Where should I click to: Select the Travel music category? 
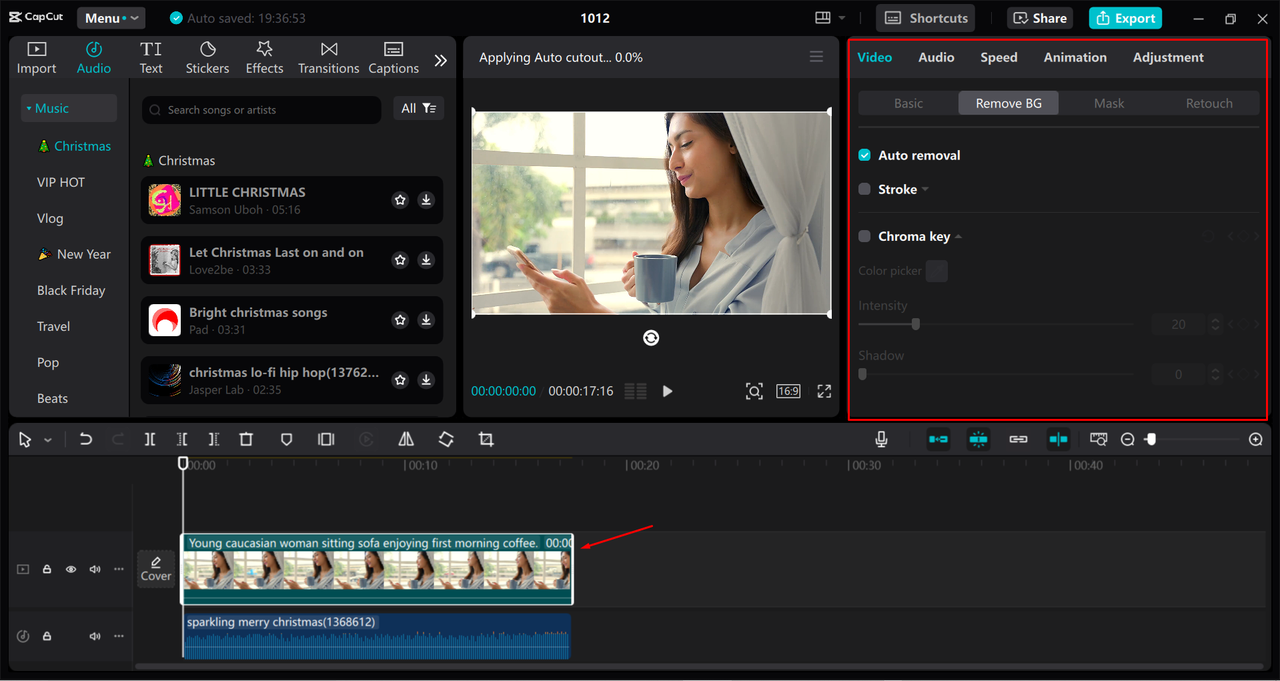point(54,326)
